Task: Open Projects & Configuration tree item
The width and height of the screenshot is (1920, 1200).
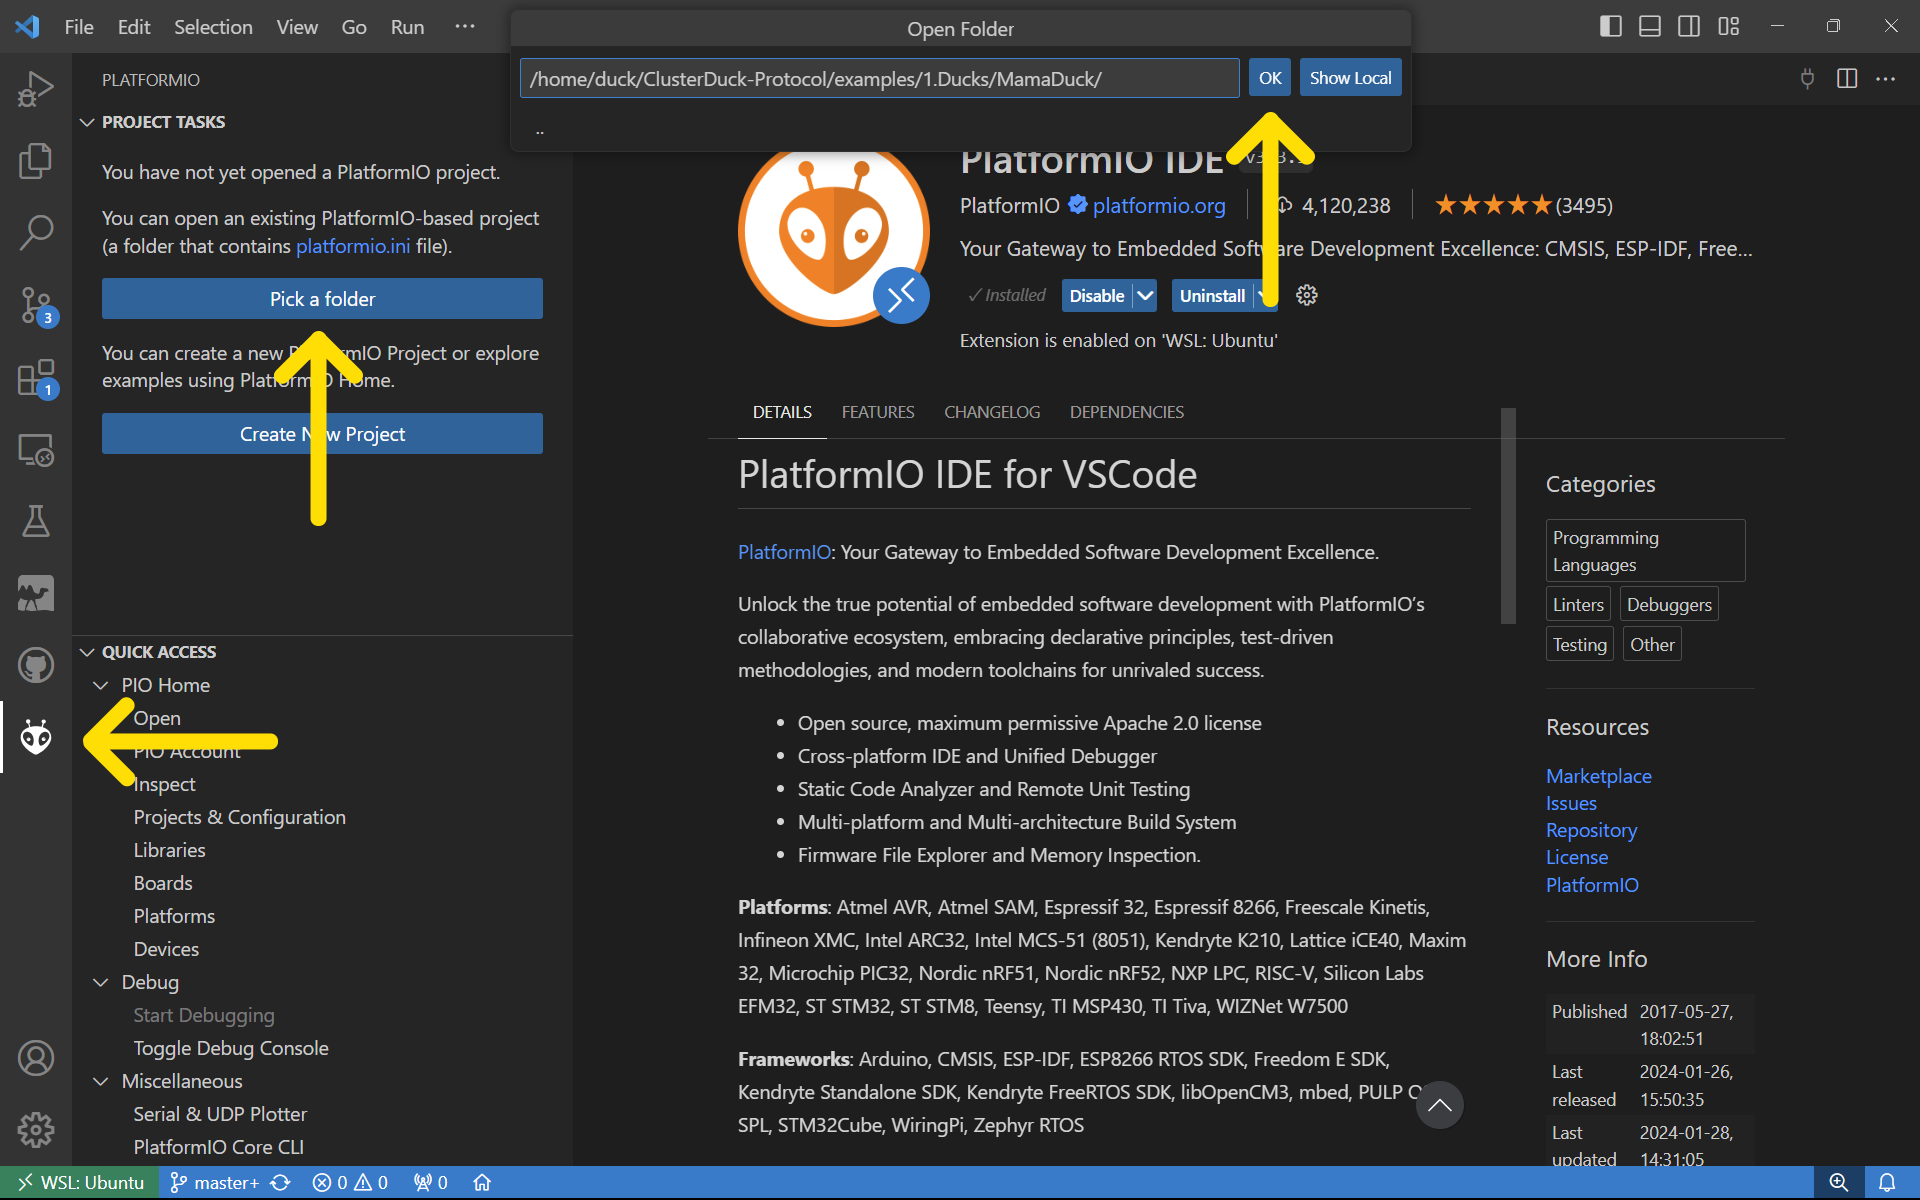Action: (x=240, y=817)
